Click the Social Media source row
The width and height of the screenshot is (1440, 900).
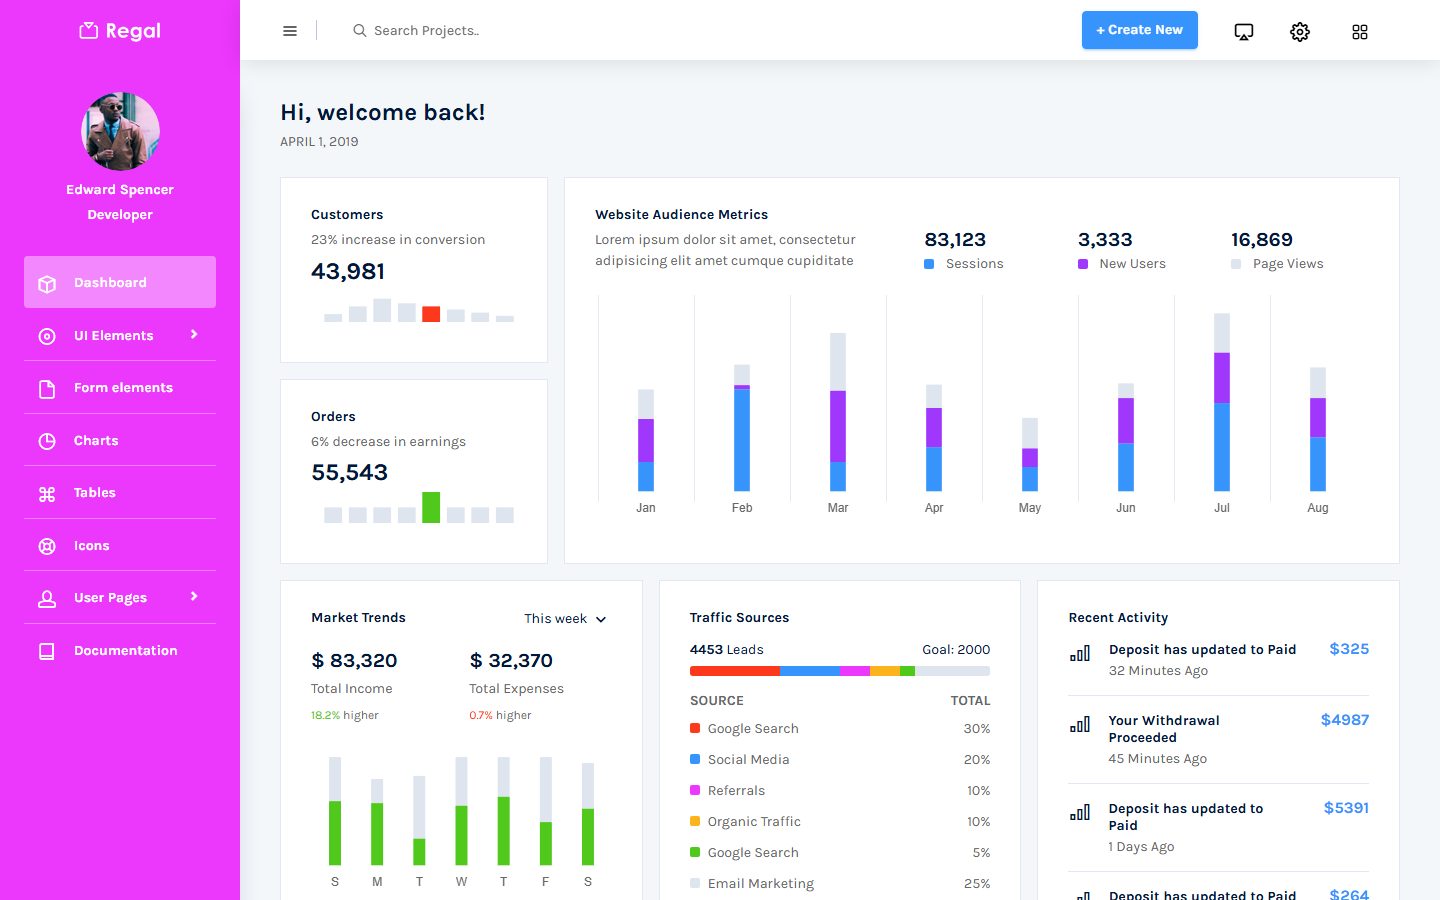click(x=840, y=760)
